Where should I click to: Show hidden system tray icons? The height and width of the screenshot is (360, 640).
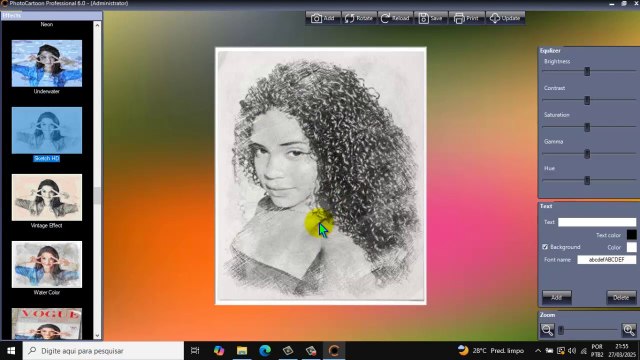point(538,351)
